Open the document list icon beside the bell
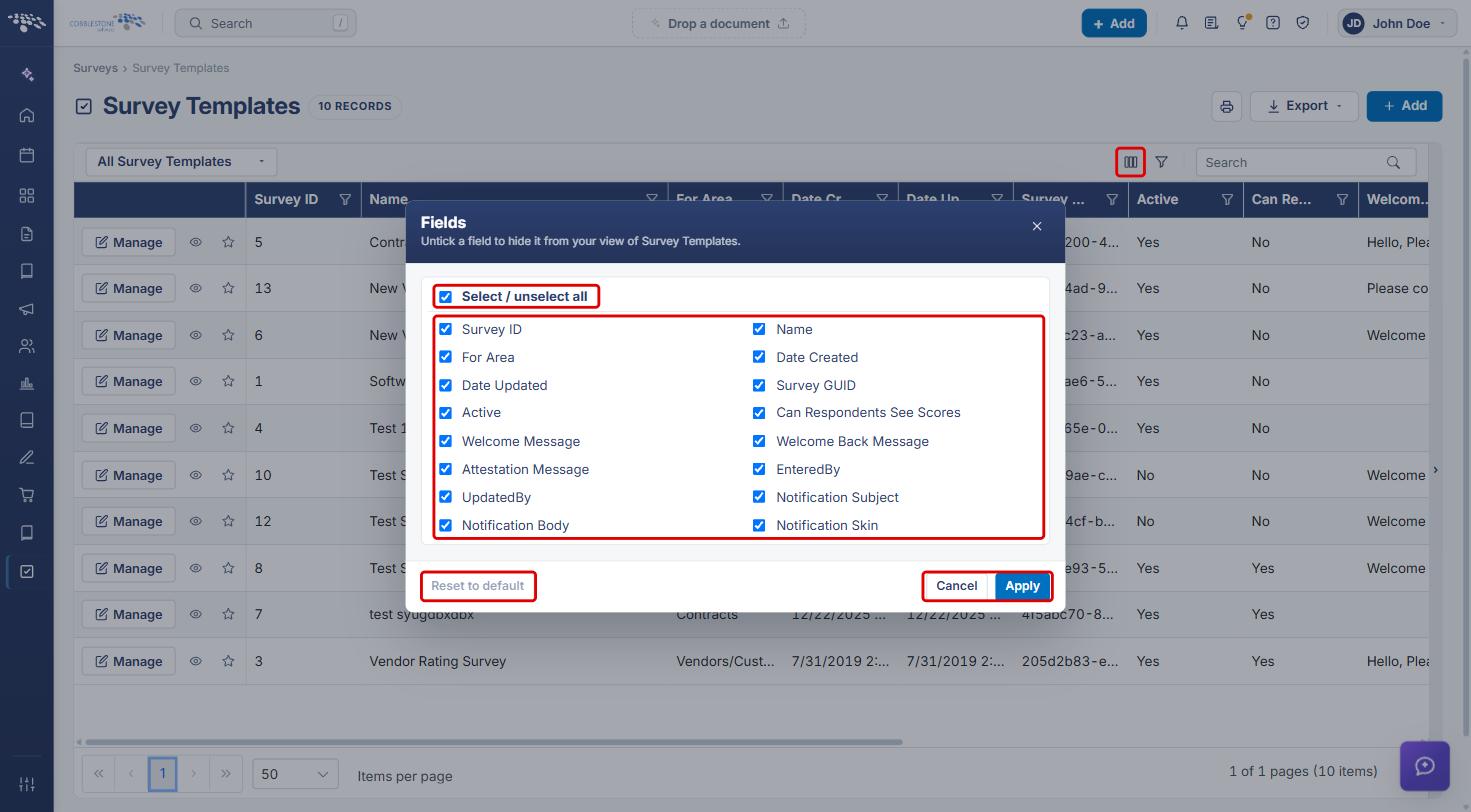This screenshot has width=1471, height=812. pyautogui.click(x=1212, y=23)
